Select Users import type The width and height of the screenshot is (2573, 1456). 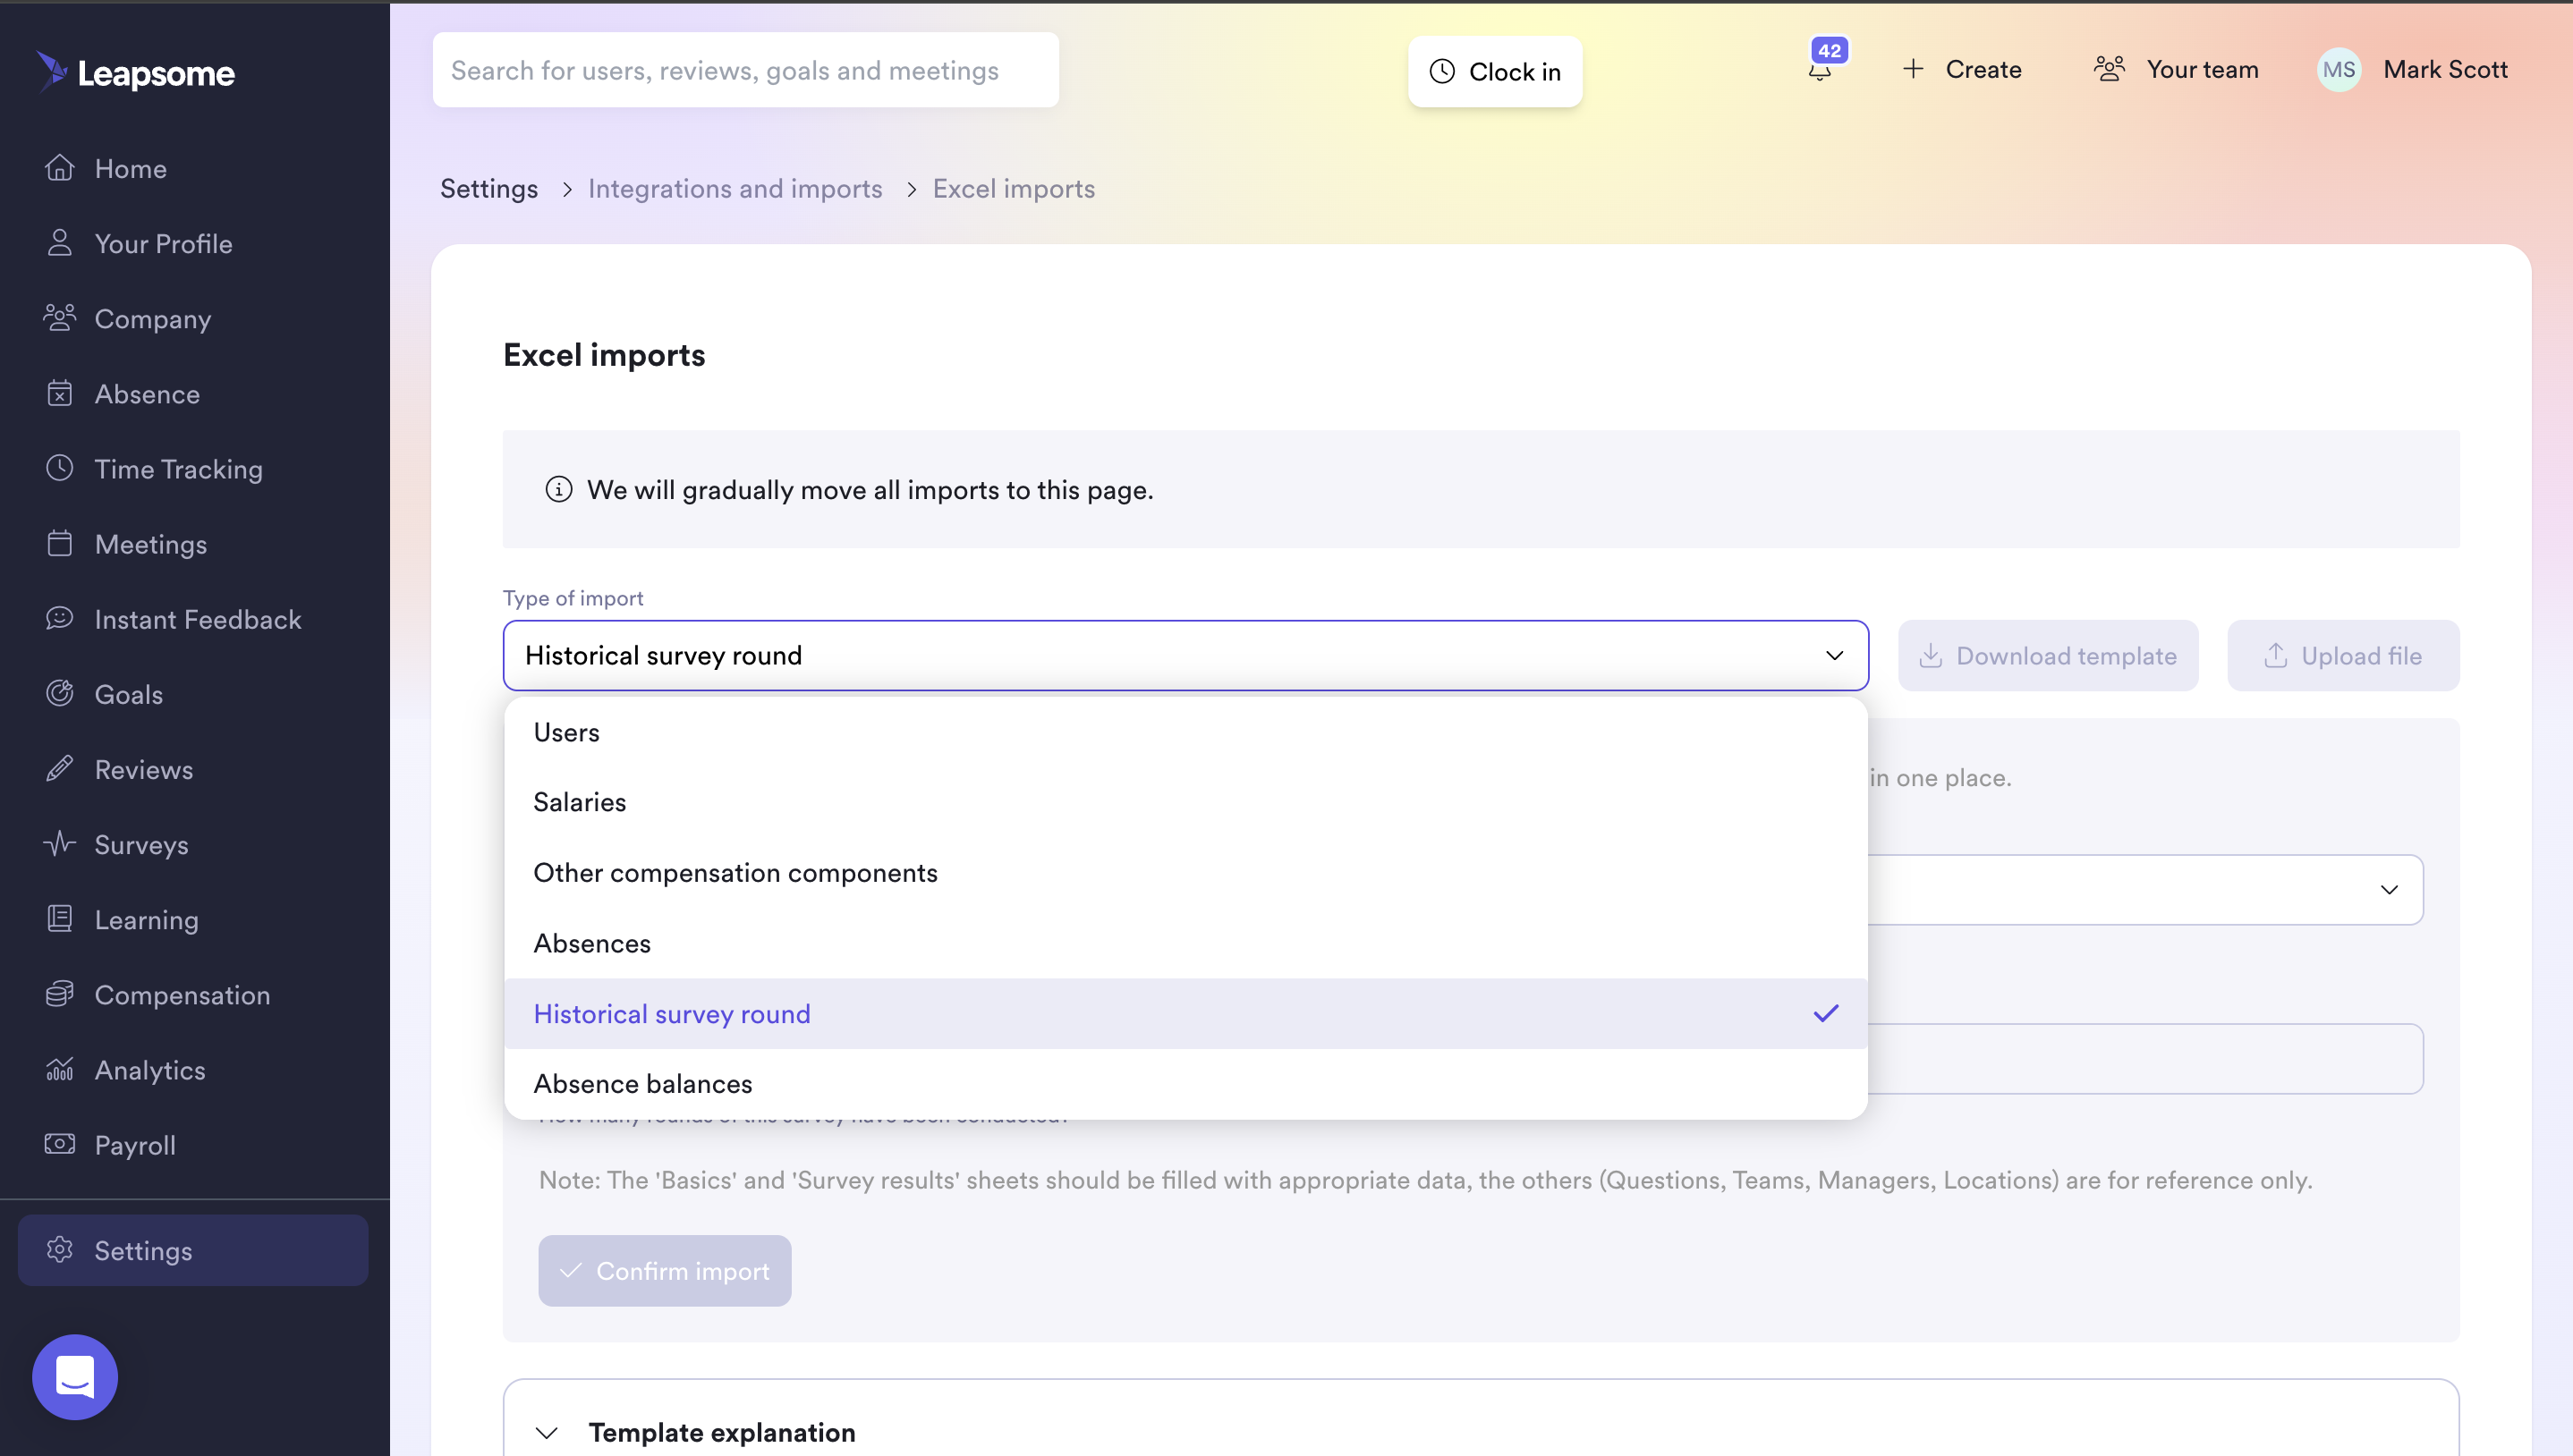coord(1186,732)
